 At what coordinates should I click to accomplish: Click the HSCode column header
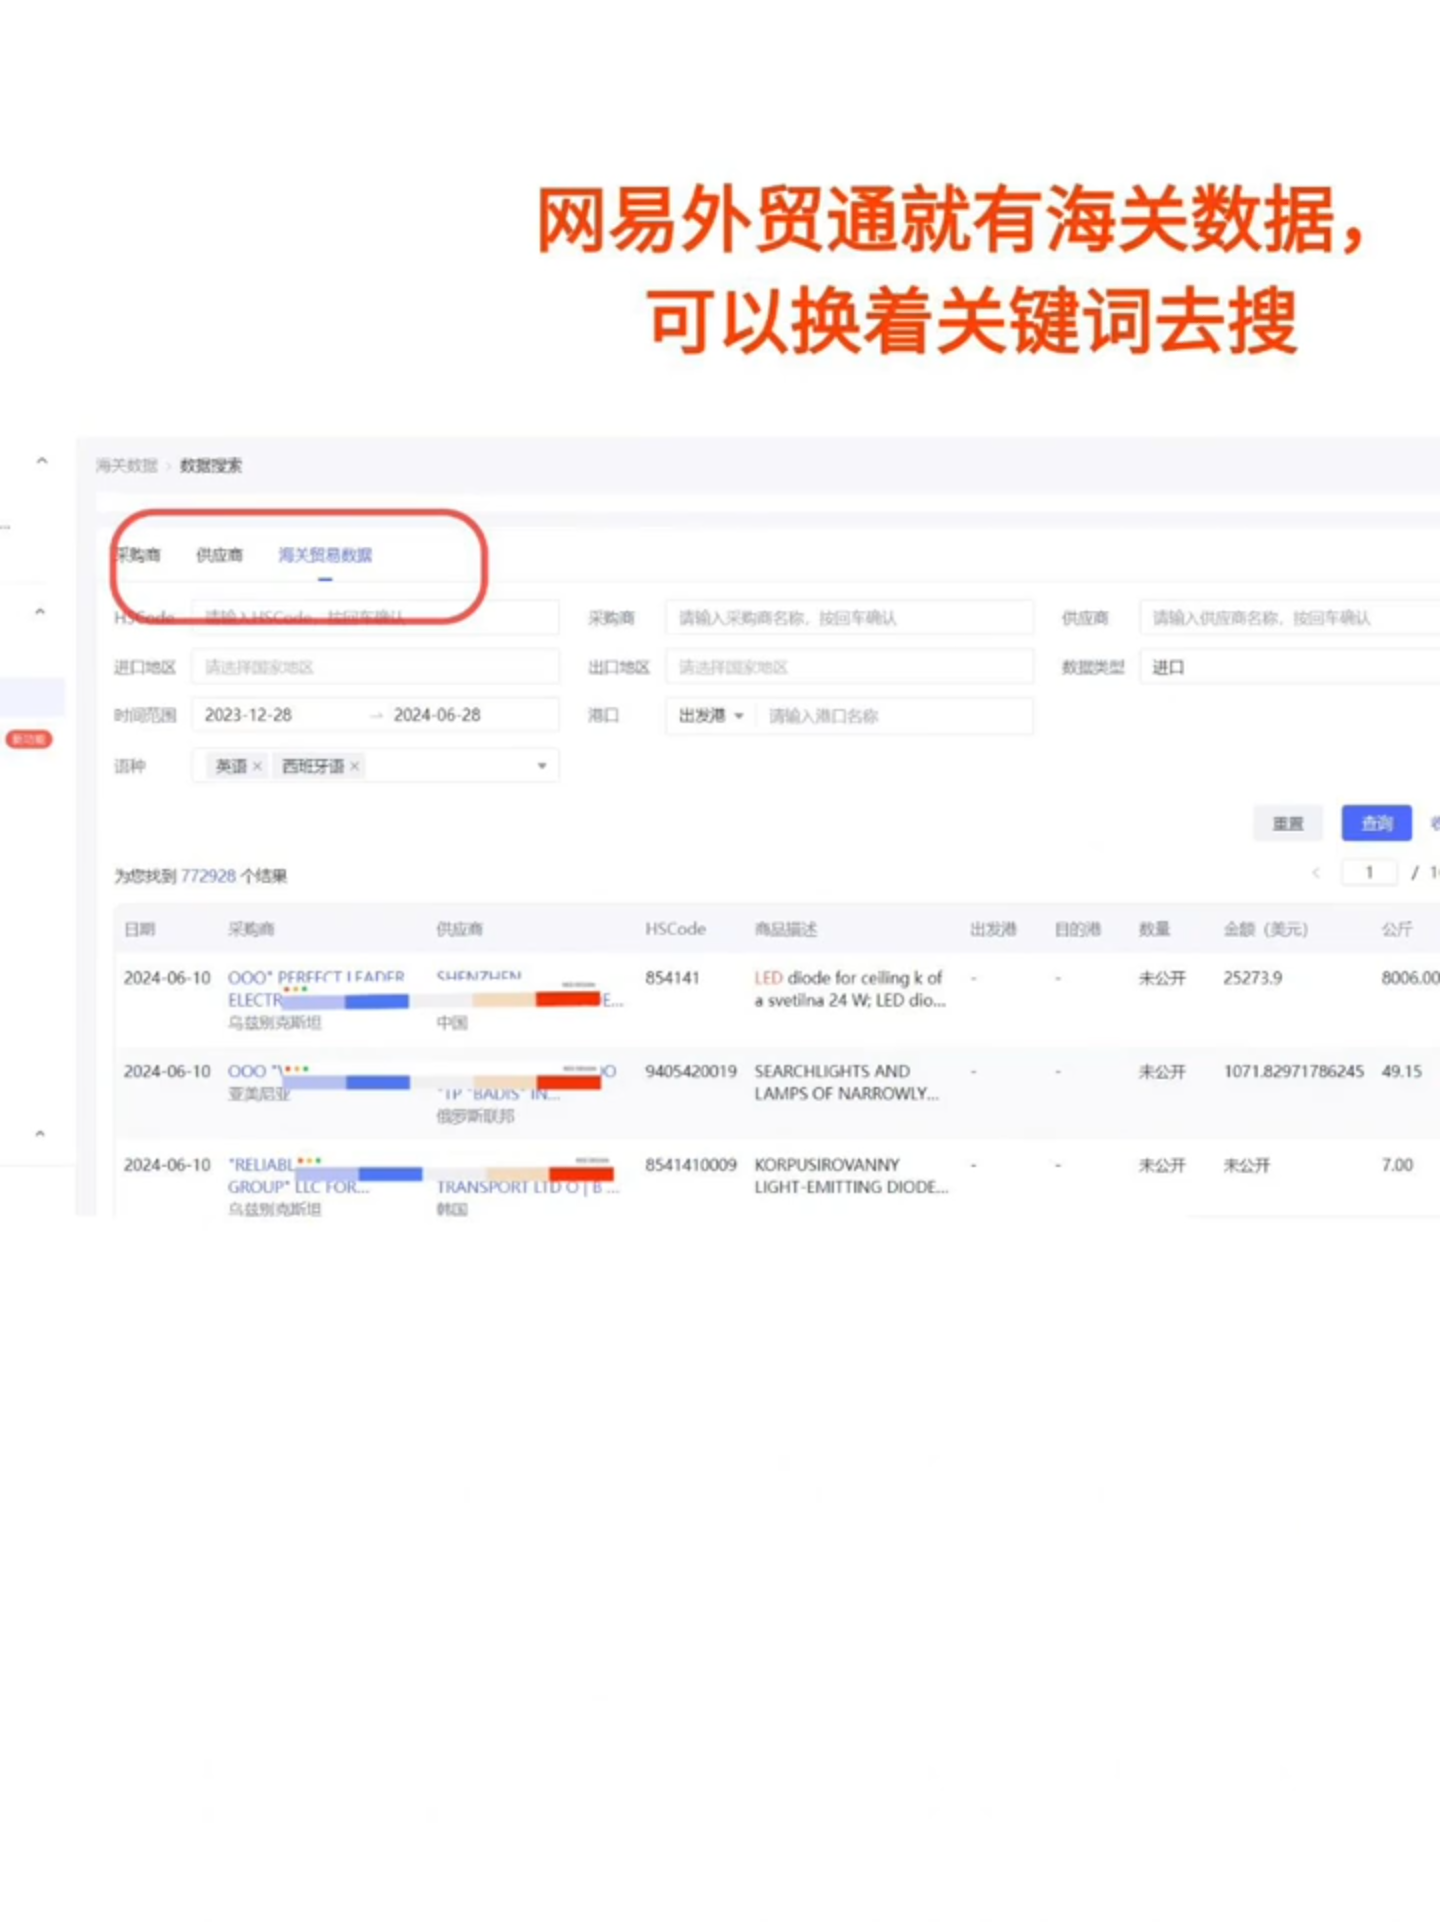(675, 929)
